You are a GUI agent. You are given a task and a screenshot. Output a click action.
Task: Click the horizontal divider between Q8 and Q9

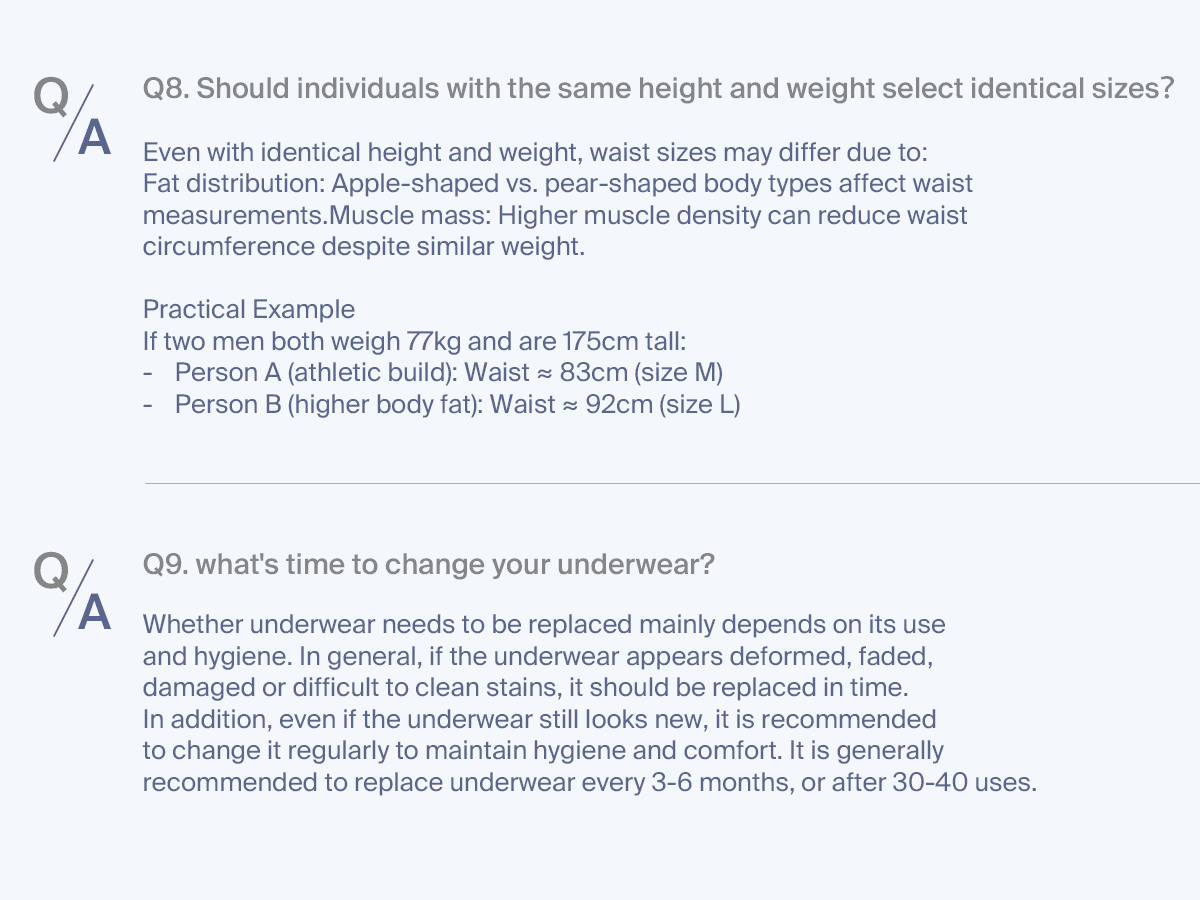coord(672,484)
